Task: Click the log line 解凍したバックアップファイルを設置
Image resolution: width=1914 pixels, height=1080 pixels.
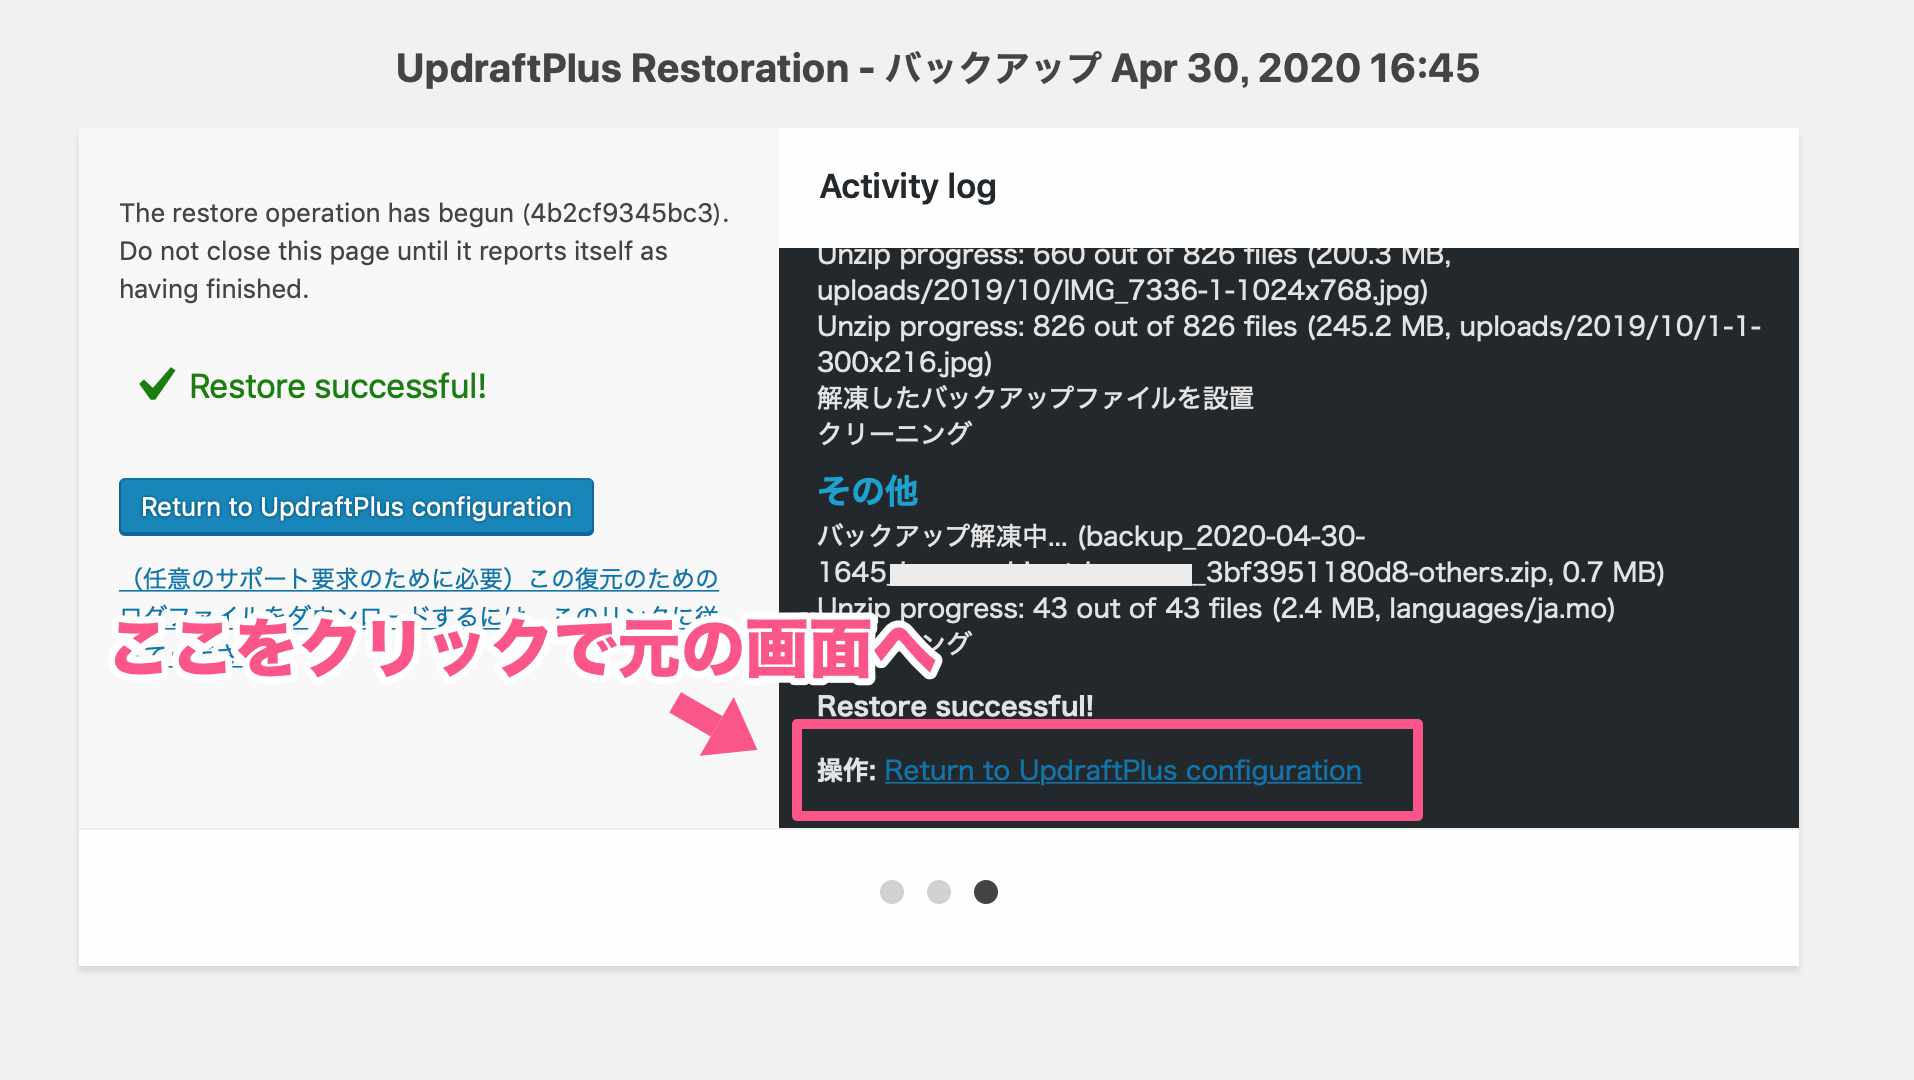Action: (x=1035, y=398)
